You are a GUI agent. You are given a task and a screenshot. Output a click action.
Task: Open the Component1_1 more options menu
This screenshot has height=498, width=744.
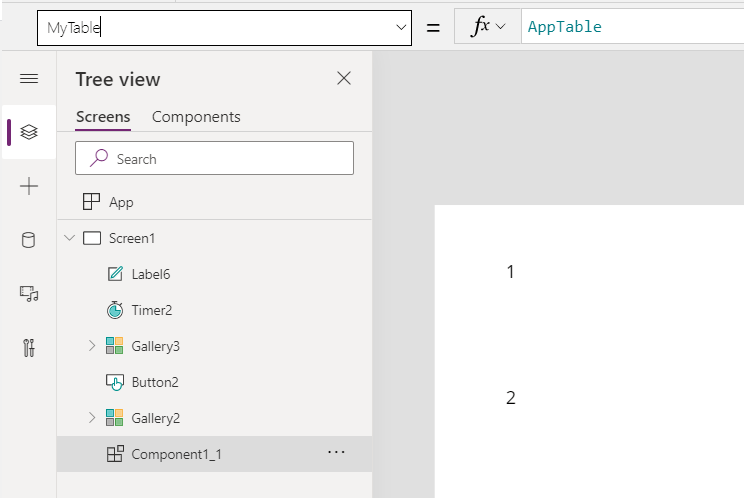click(336, 452)
